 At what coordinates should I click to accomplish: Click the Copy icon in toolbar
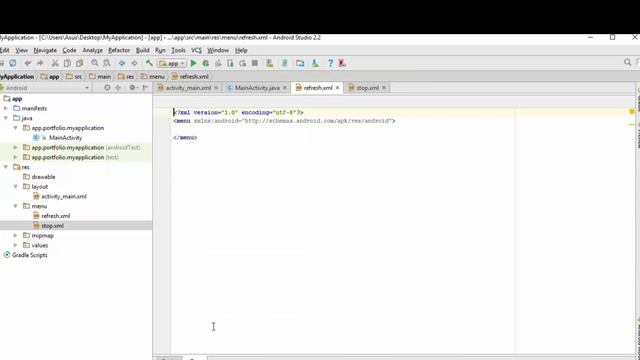[x=67, y=63]
